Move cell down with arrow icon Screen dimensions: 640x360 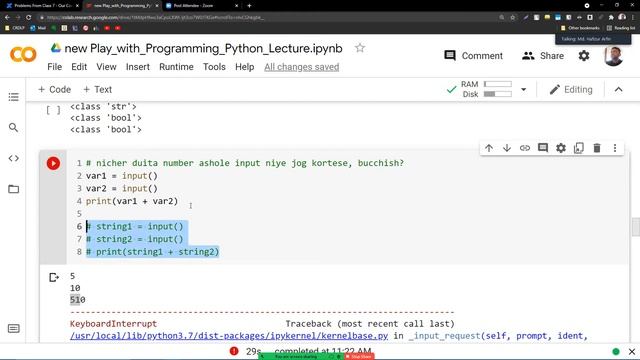507,148
